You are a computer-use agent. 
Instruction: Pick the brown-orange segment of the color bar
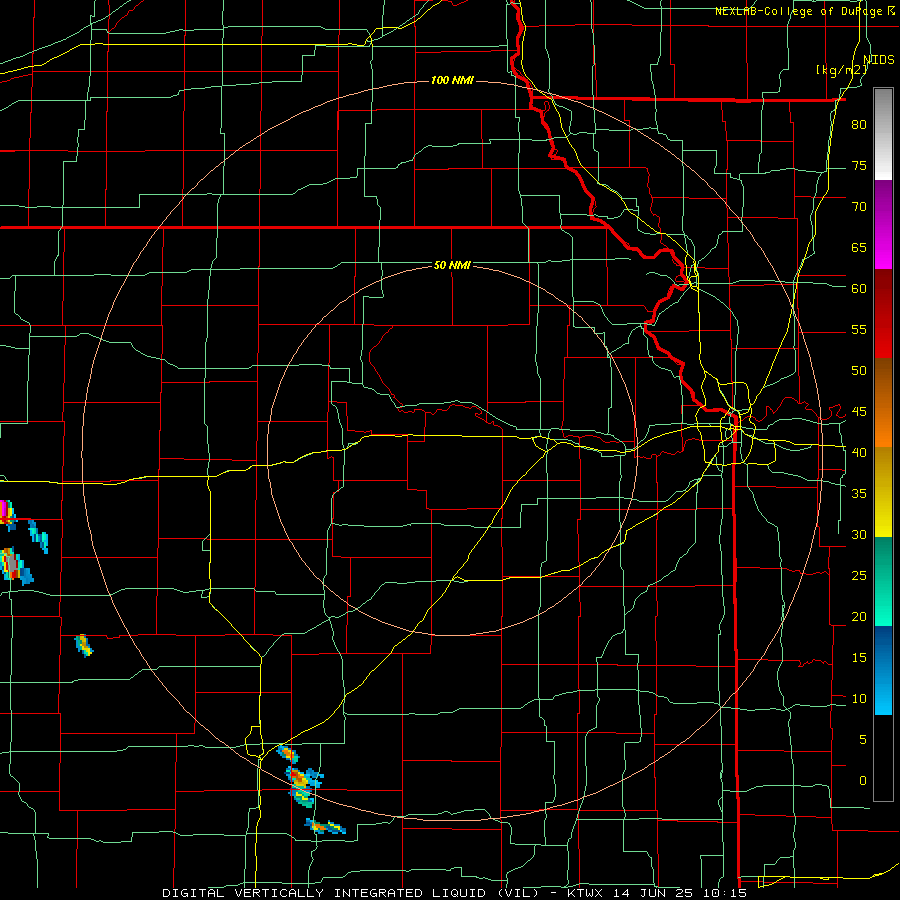click(883, 402)
